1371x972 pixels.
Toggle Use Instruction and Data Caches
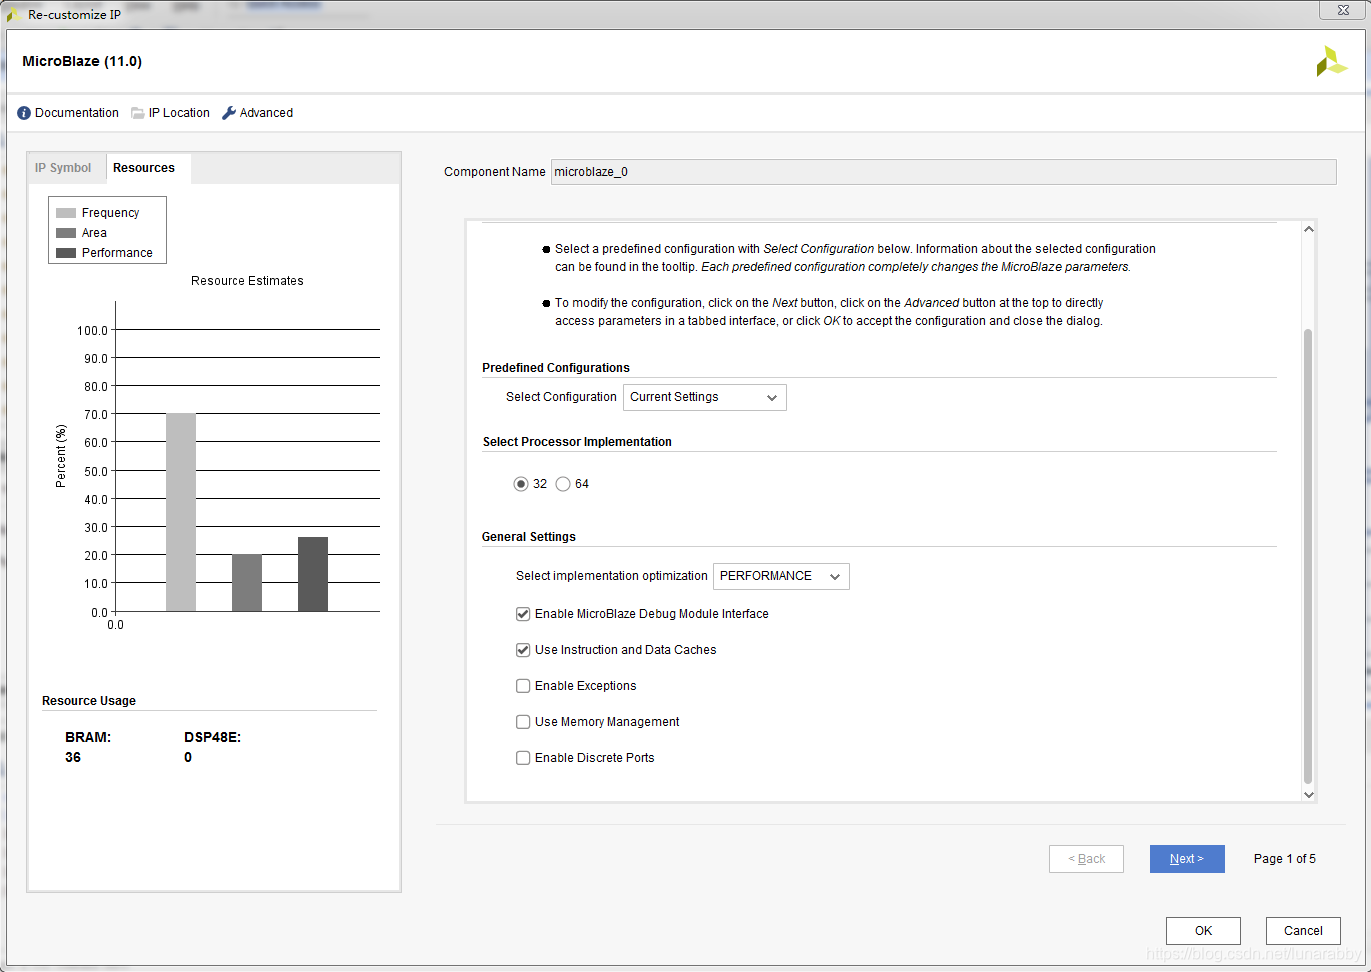(523, 650)
